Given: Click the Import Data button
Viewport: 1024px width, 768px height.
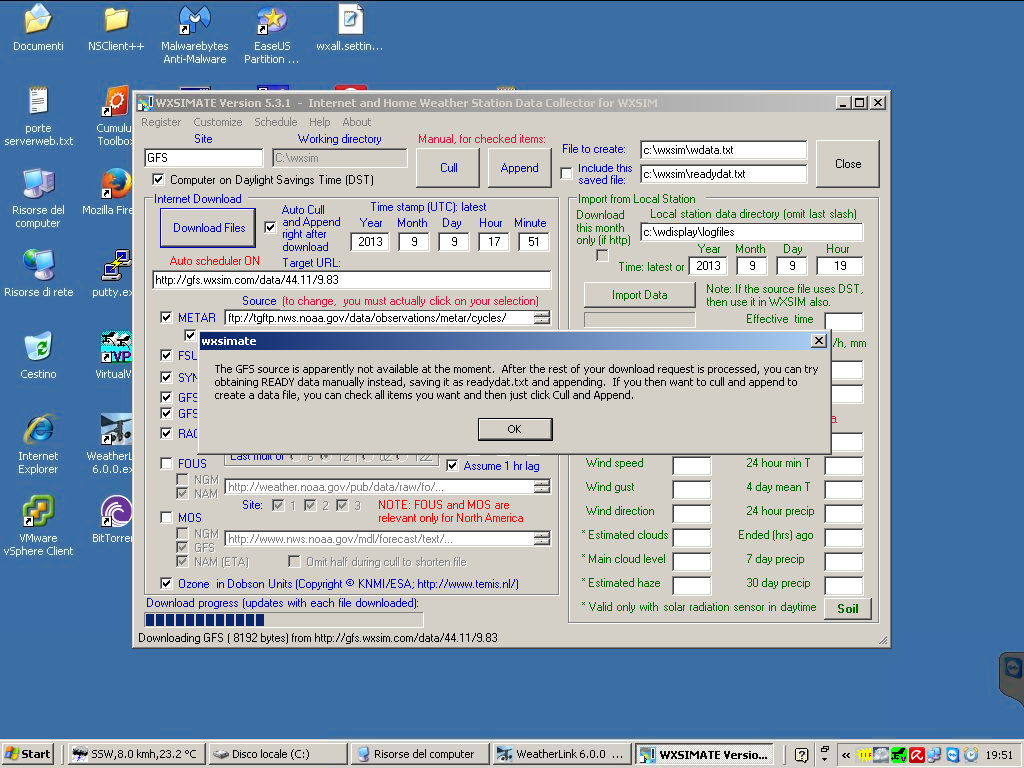Looking at the screenshot, I should (639, 295).
